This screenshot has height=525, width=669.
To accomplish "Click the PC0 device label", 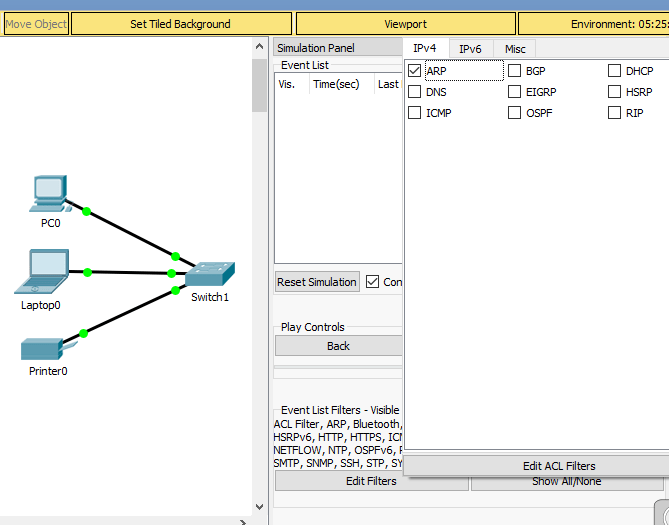I will coord(50,223).
